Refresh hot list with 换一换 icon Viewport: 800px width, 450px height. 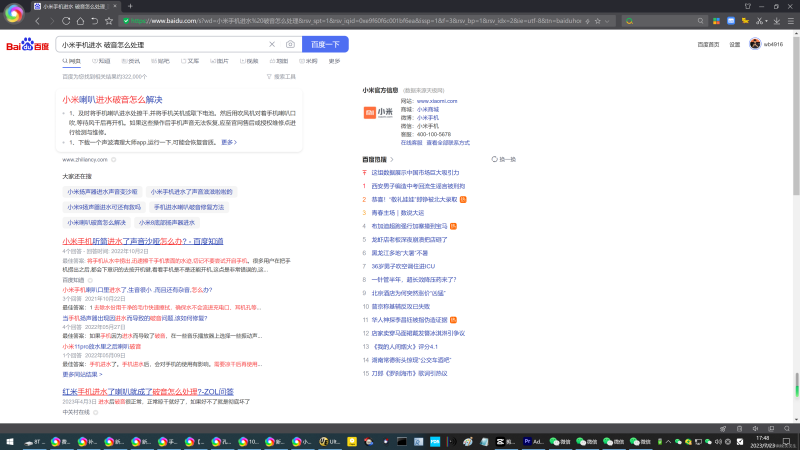504,159
